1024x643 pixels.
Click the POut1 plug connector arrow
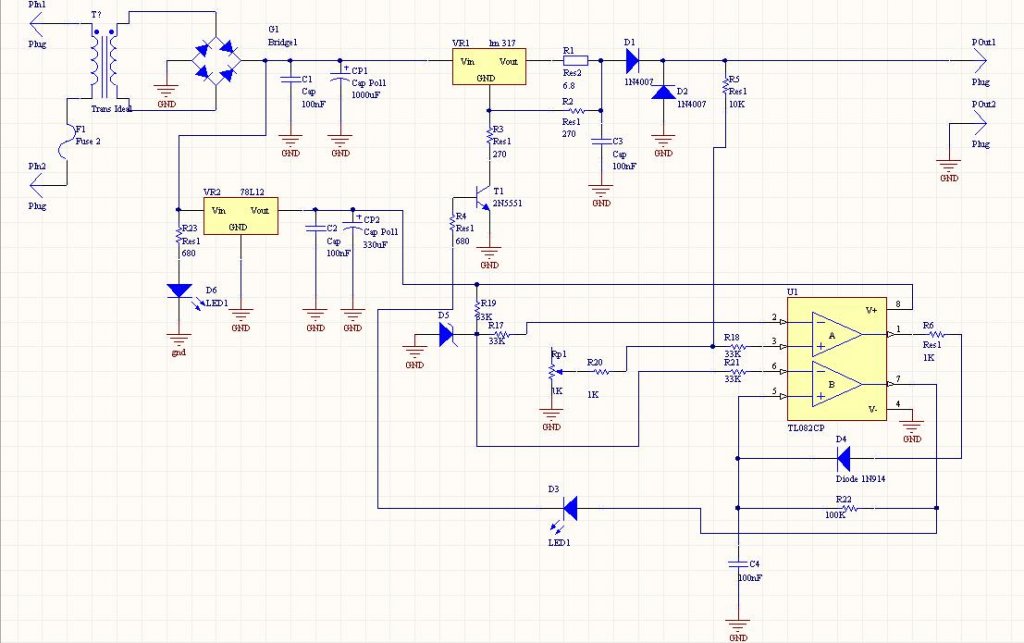click(x=980, y=61)
